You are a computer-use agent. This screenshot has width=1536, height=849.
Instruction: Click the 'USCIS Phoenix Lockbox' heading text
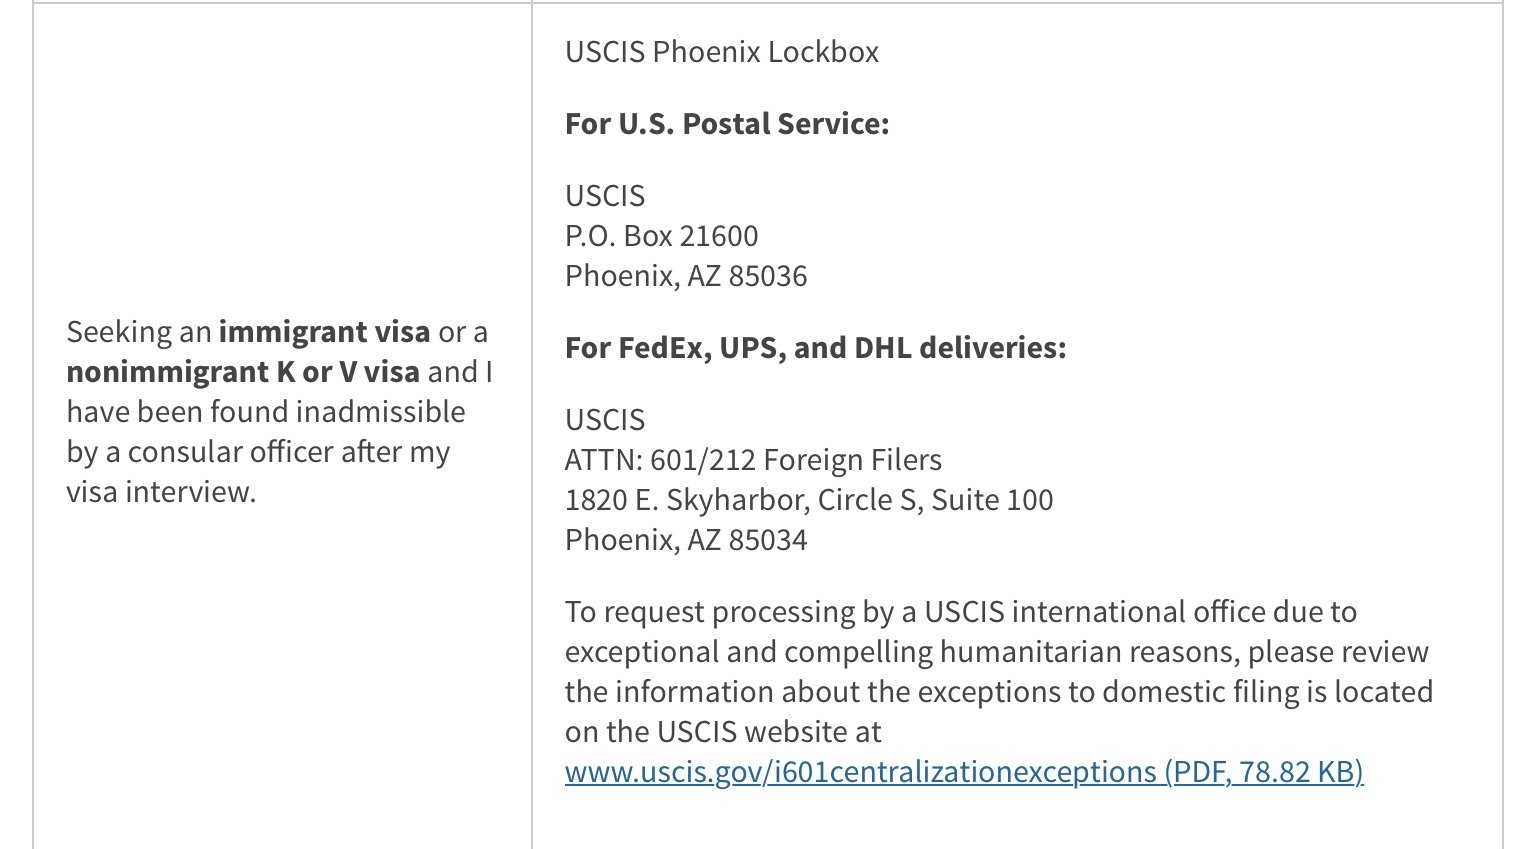(x=722, y=52)
